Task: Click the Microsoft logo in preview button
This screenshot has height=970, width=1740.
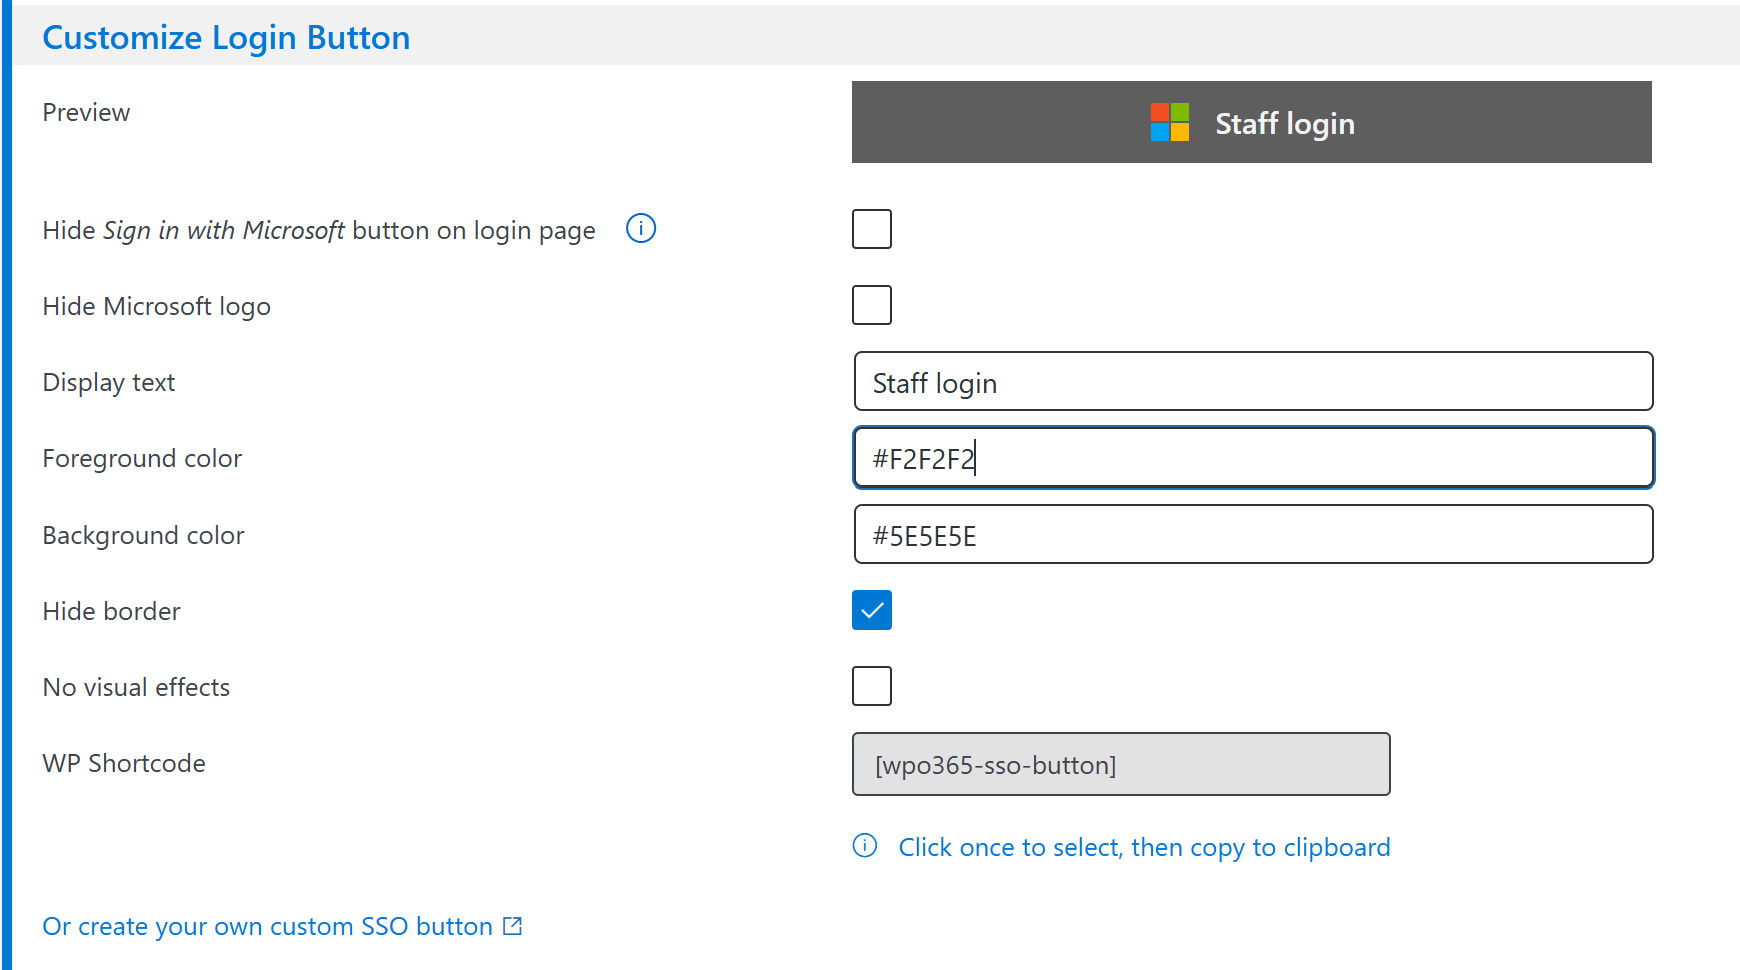Action: tap(1170, 122)
